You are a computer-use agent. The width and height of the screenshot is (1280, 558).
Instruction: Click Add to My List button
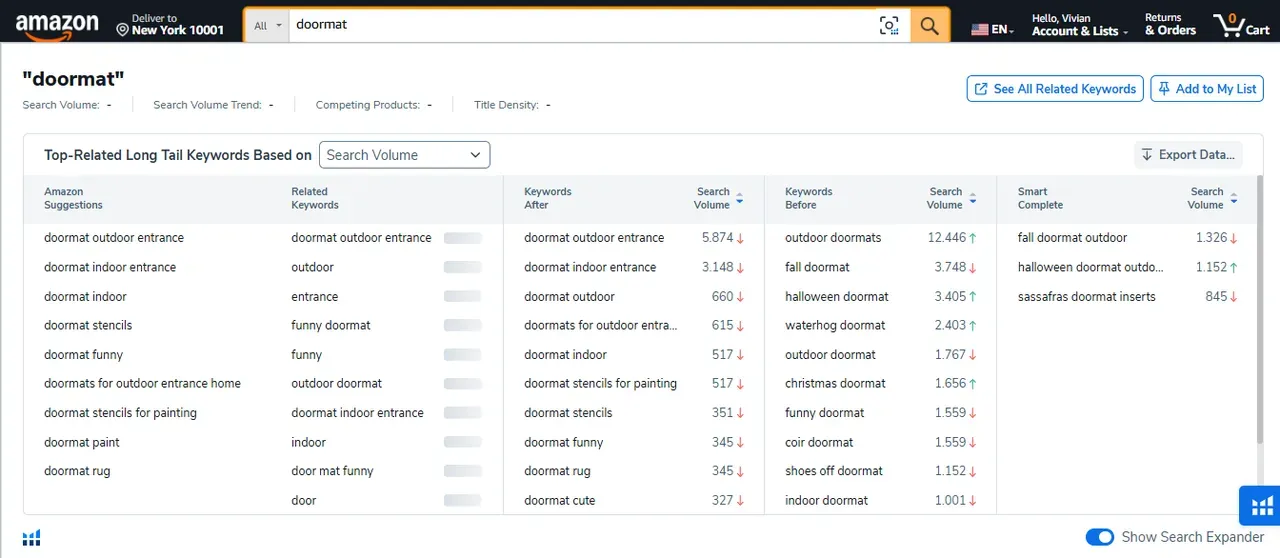[1206, 89]
